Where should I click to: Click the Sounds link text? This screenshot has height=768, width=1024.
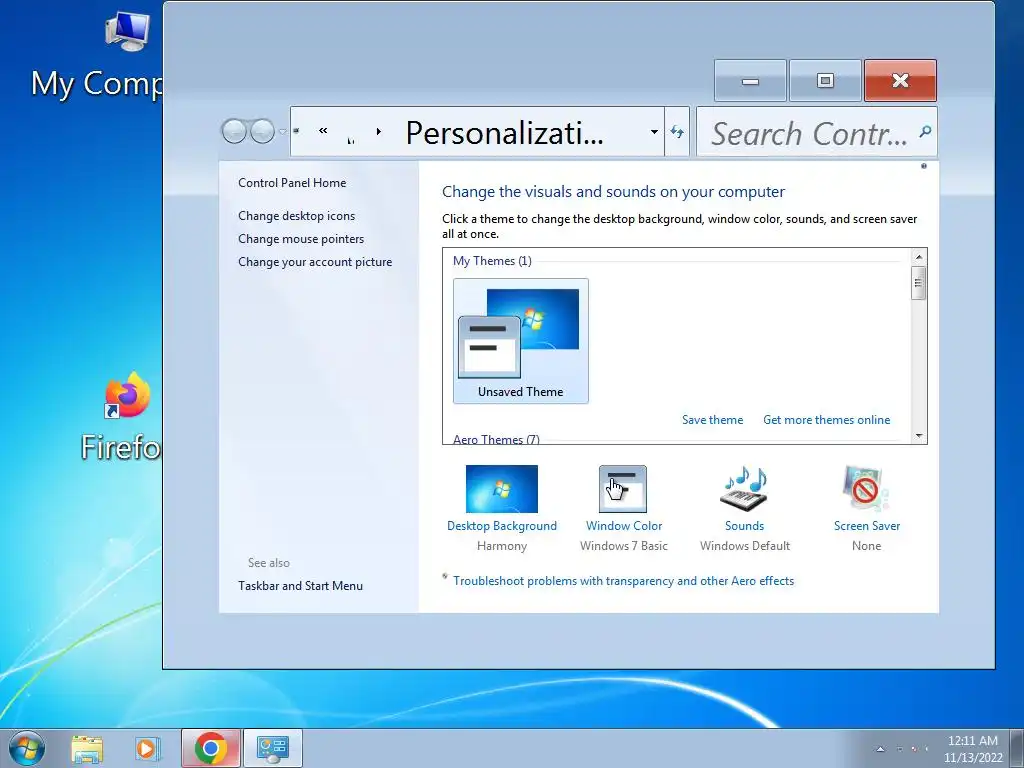click(x=744, y=526)
